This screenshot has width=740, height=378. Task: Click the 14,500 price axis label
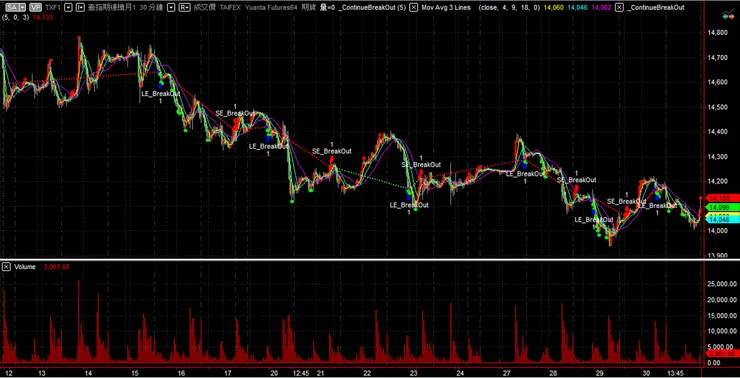[717, 107]
